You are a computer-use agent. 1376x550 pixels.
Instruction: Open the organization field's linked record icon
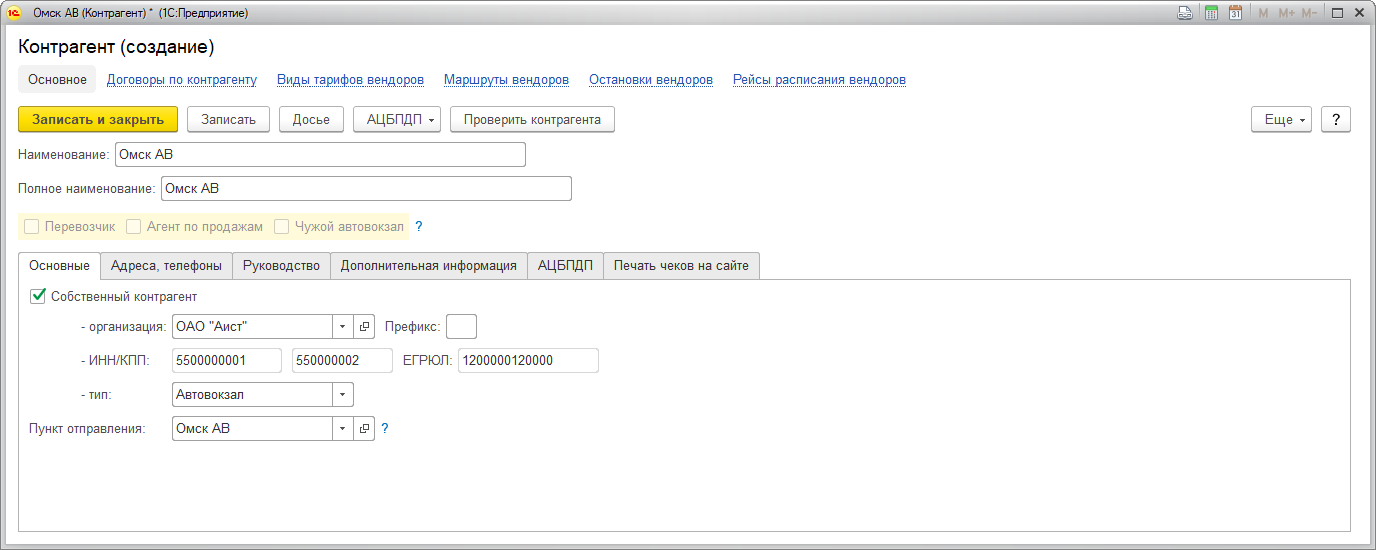coord(364,327)
